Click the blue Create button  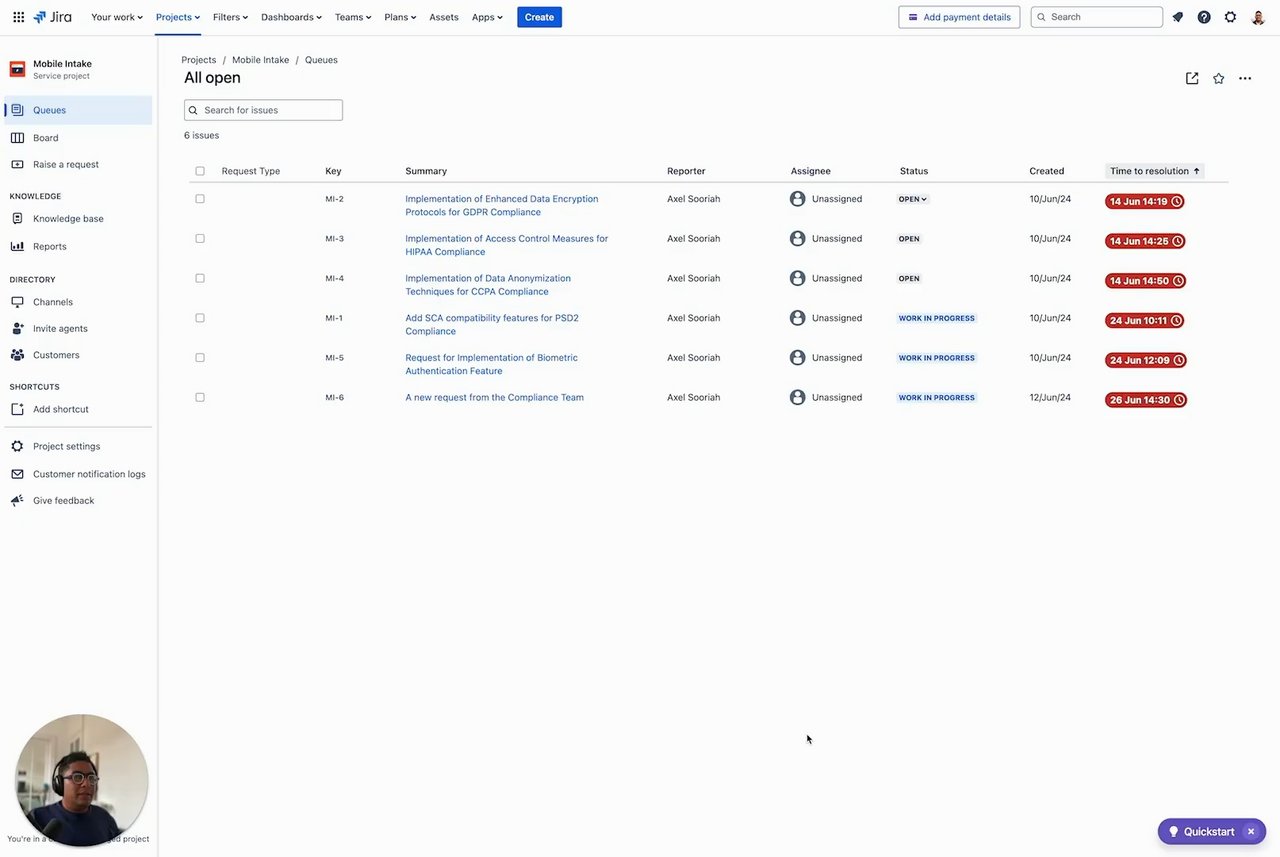coord(539,17)
